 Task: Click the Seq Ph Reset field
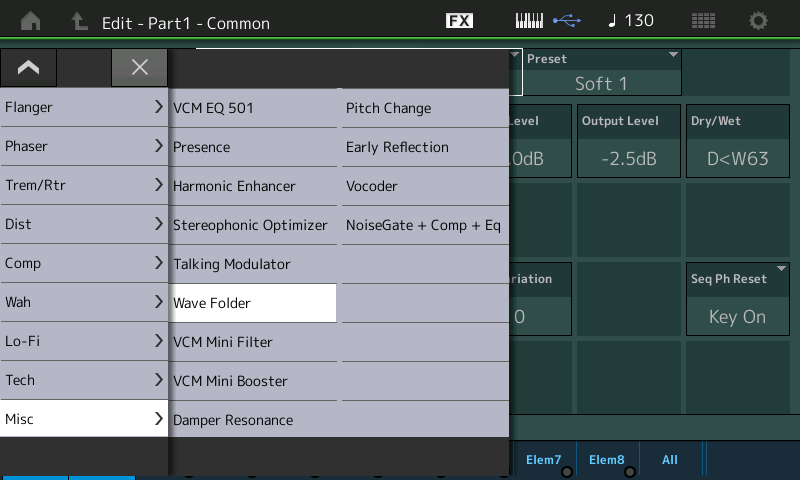coord(737,302)
